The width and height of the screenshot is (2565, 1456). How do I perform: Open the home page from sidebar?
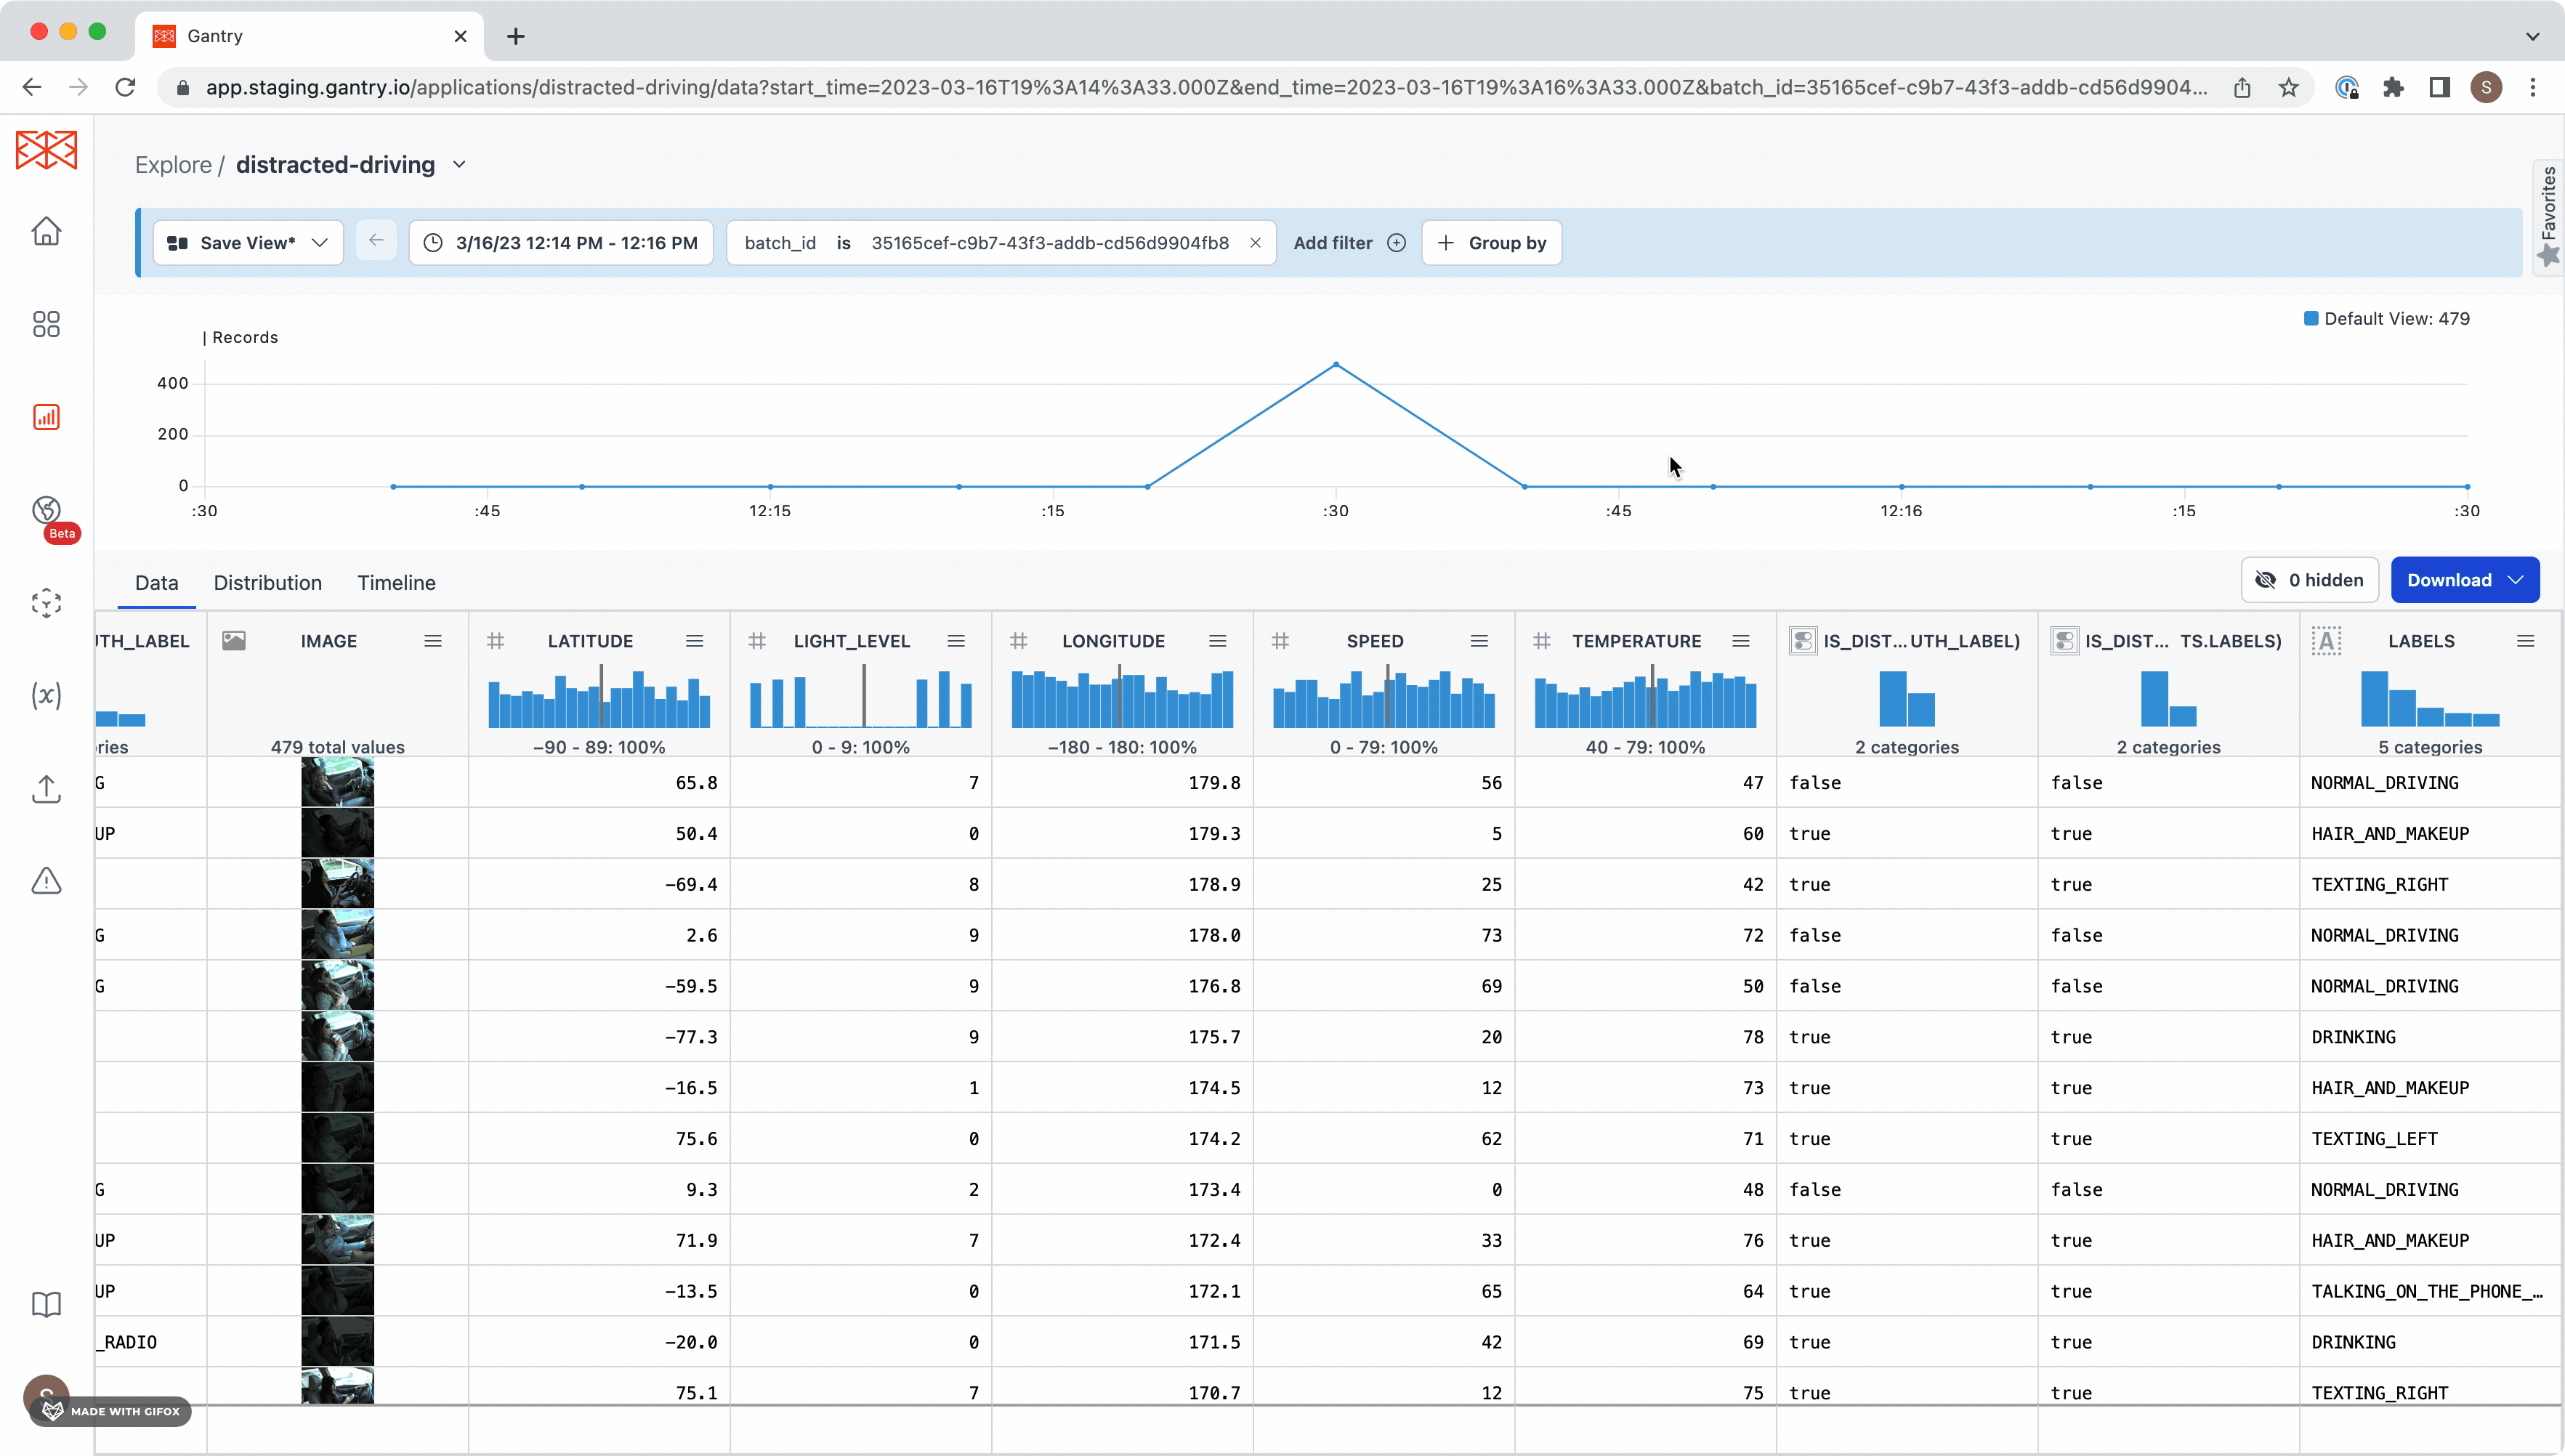tap(46, 231)
